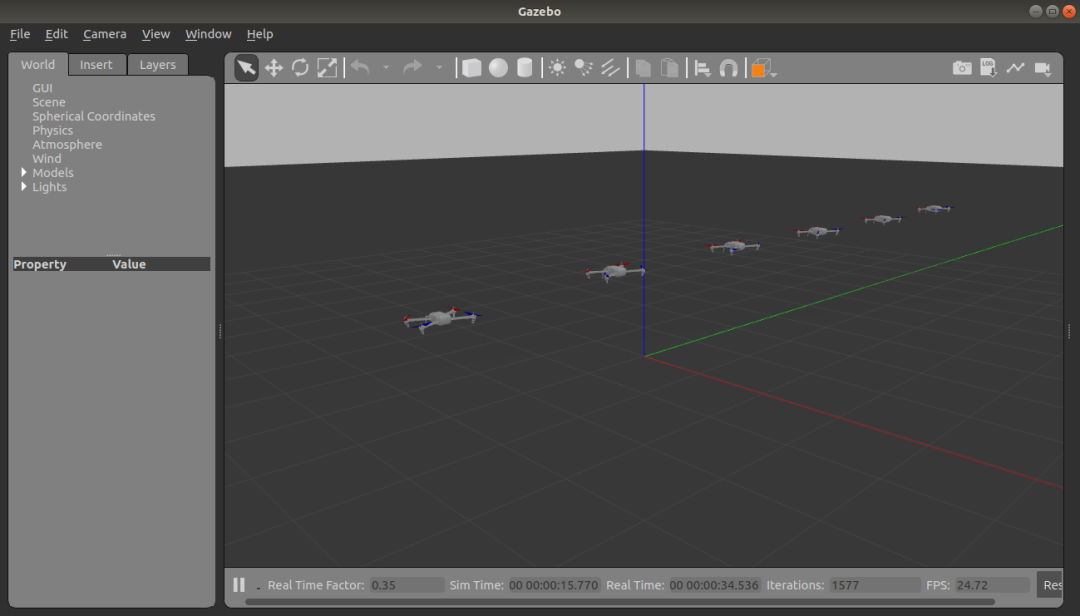Select Wind in the world tree
Screen dimensions: 1080x616
[47, 158]
